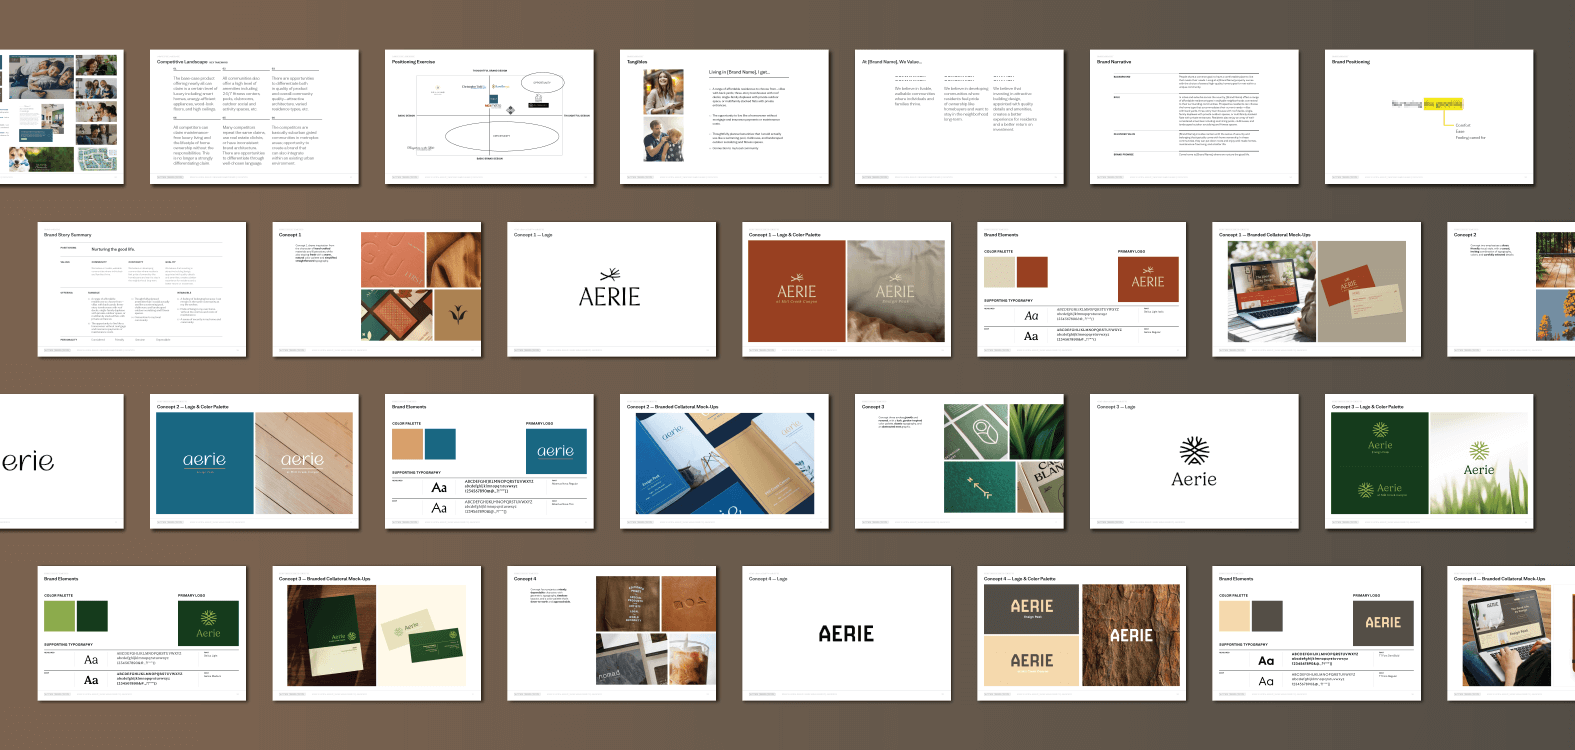Open the Brand Narrative slide
This screenshot has width=1575, height=750.
[1194, 117]
